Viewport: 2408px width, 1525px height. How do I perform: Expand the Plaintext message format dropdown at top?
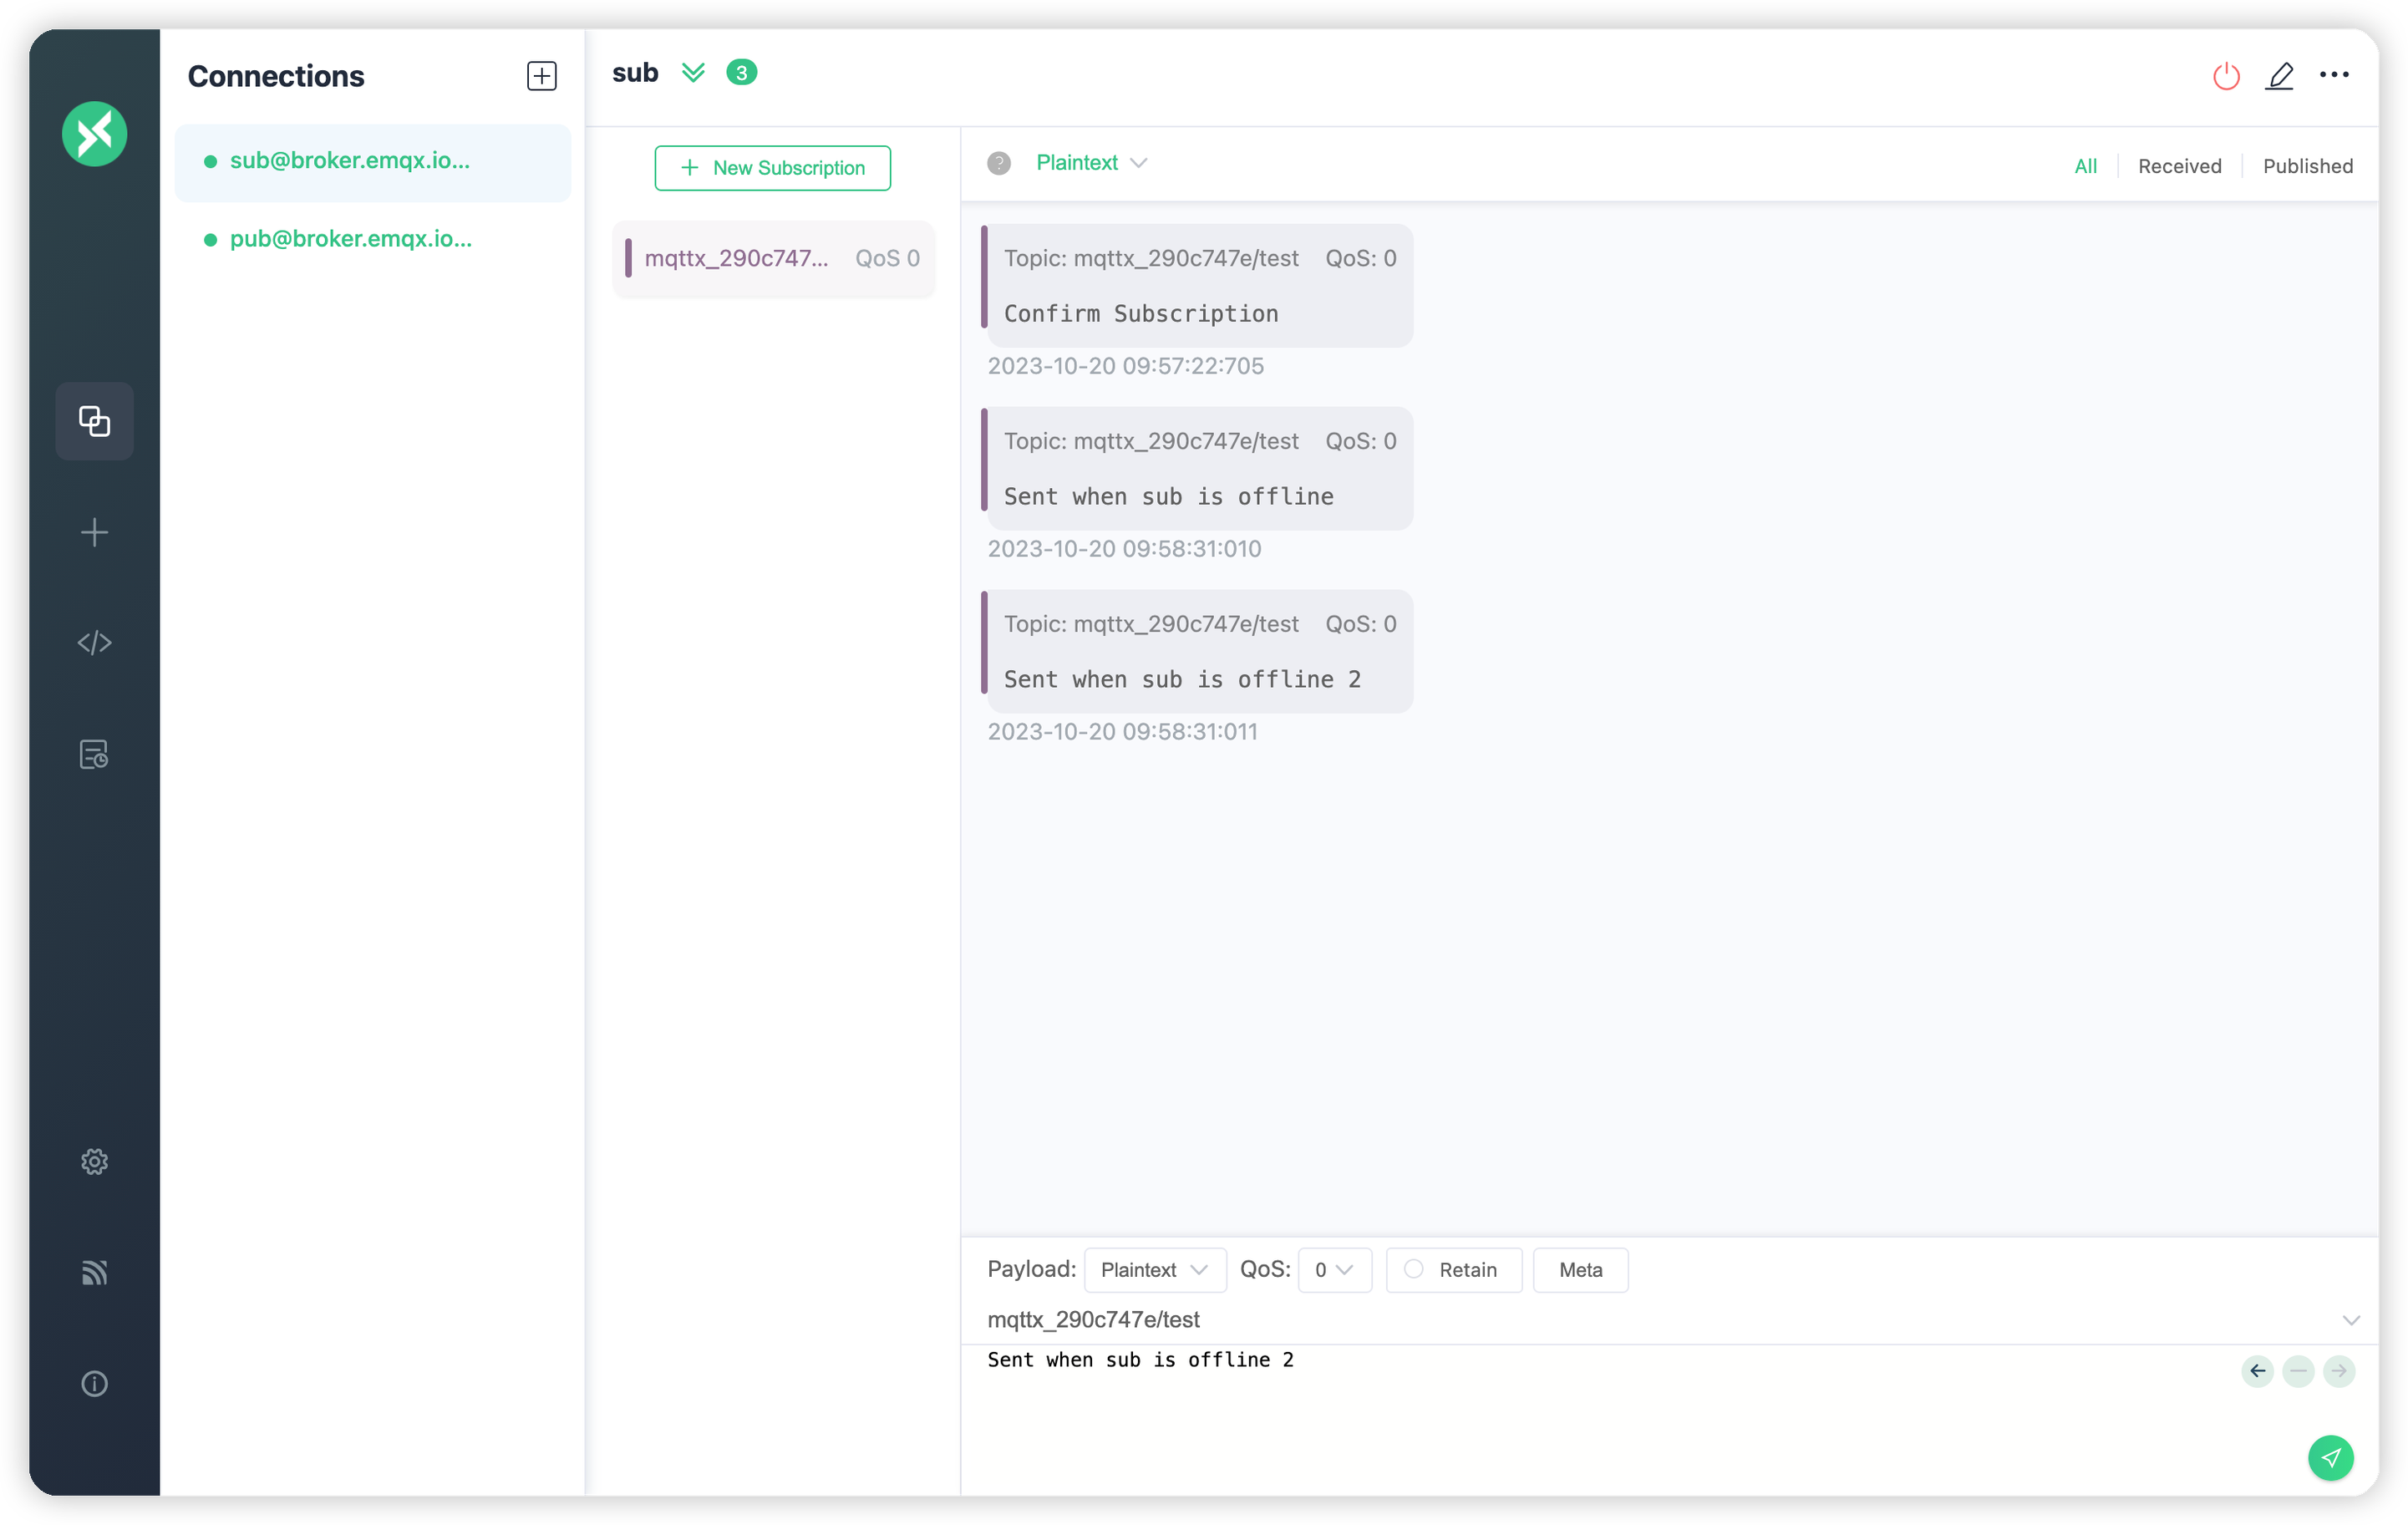pyautogui.click(x=1091, y=163)
